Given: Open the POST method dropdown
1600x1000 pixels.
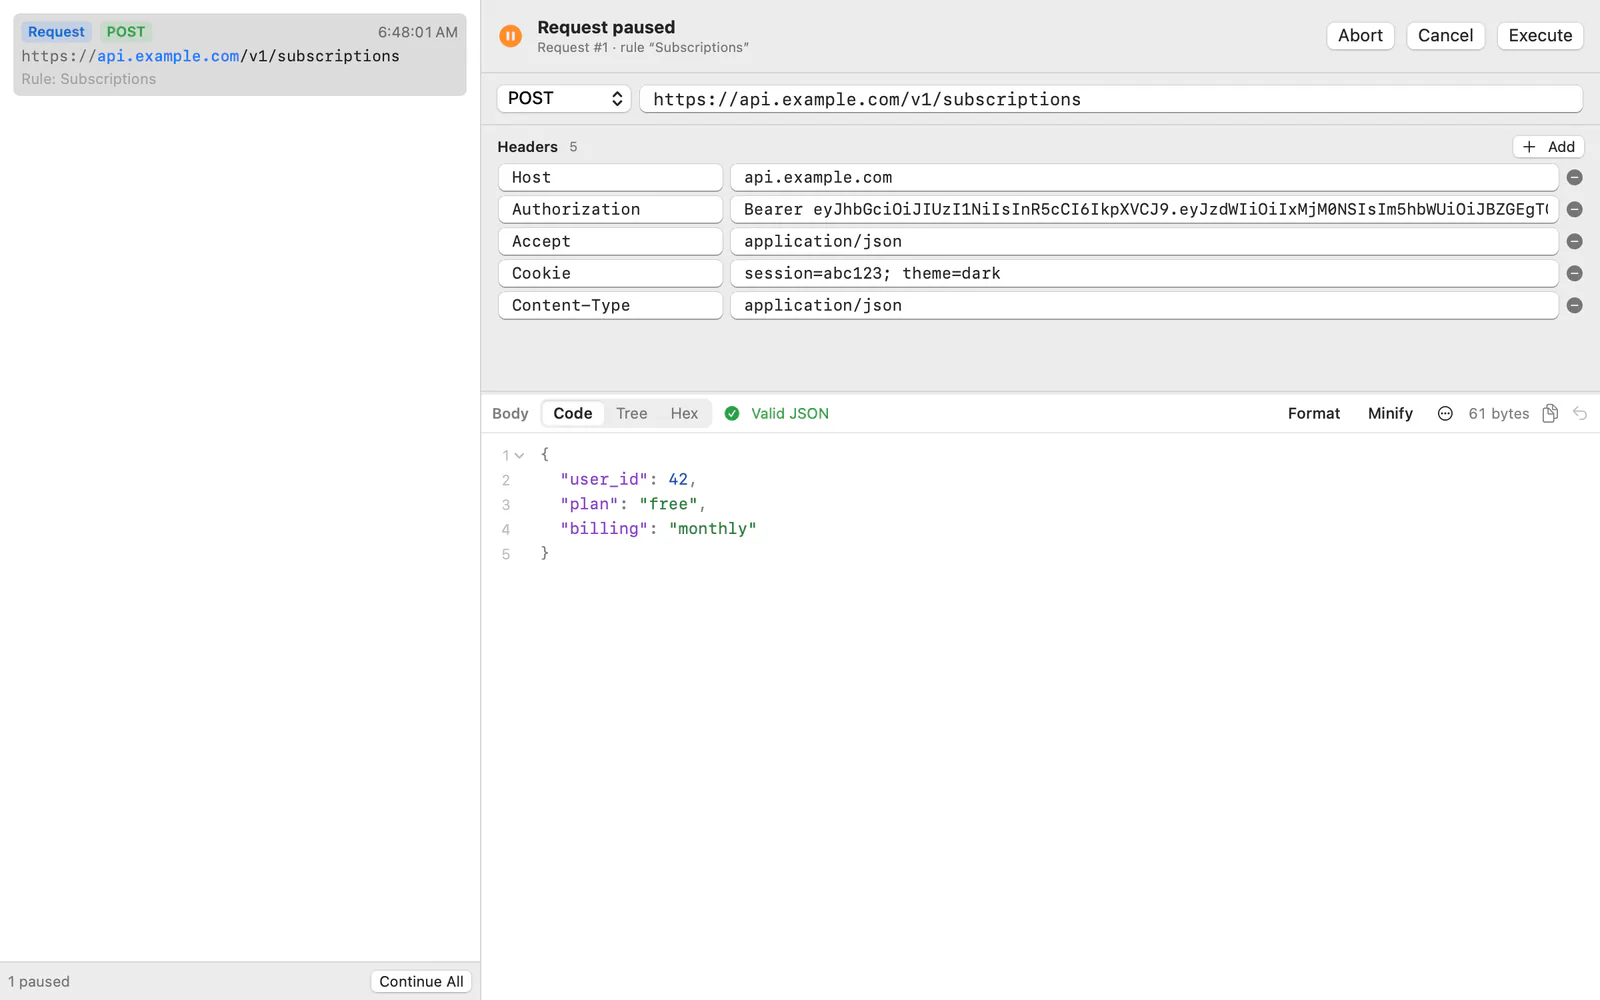Looking at the screenshot, I should tap(564, 98).
